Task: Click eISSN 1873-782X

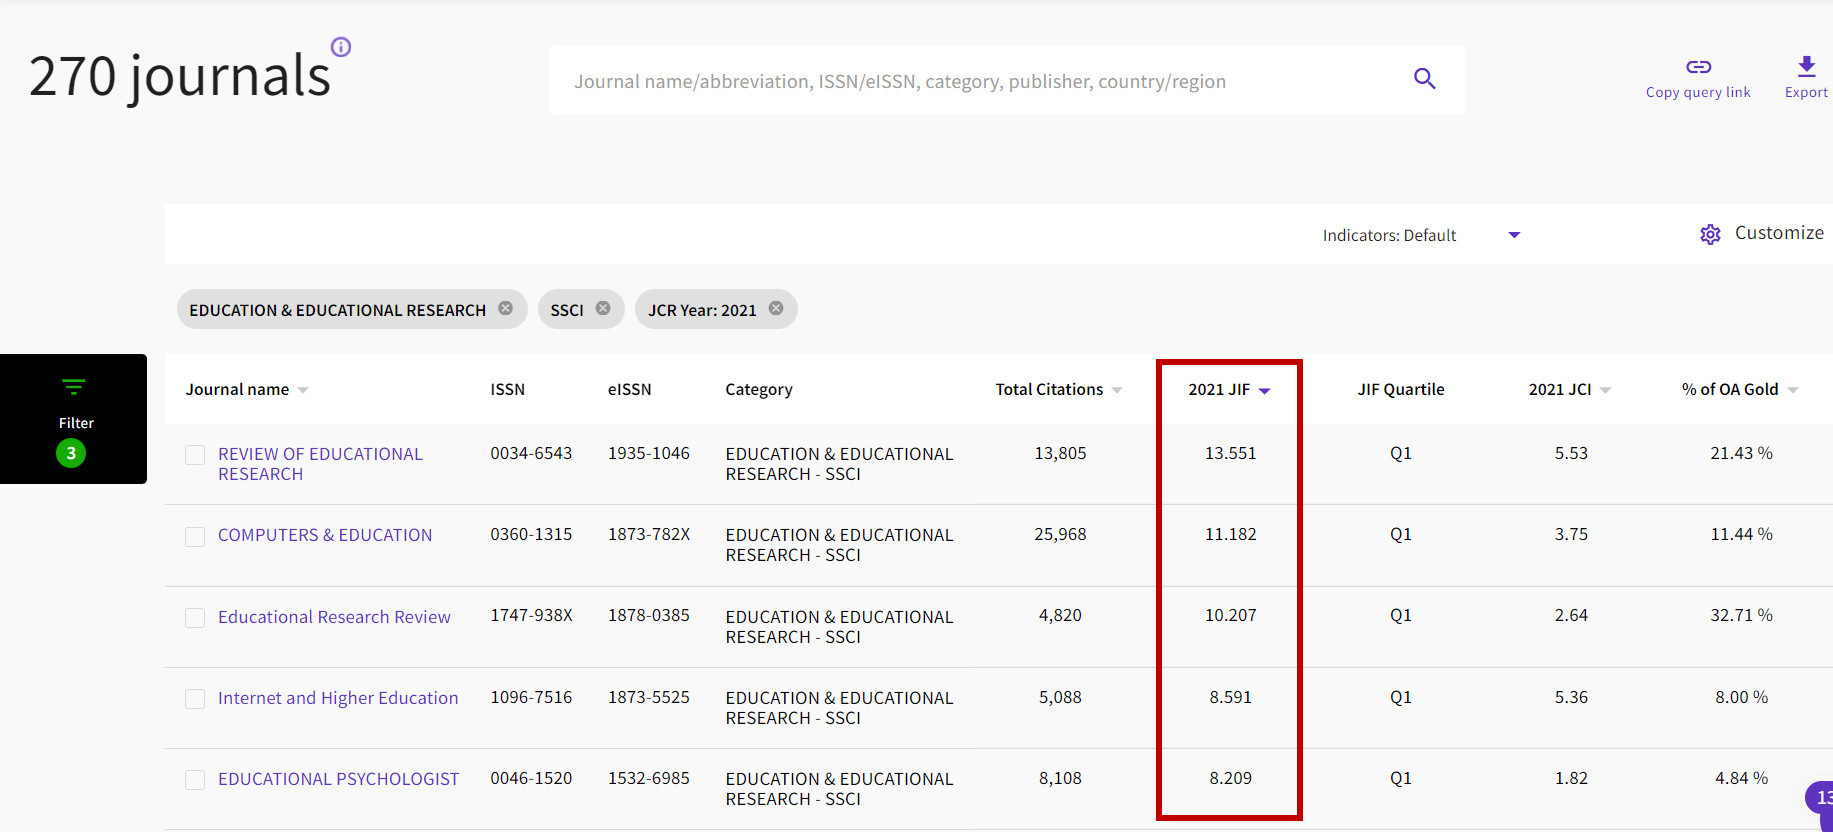Action: [x=649, y=534]
